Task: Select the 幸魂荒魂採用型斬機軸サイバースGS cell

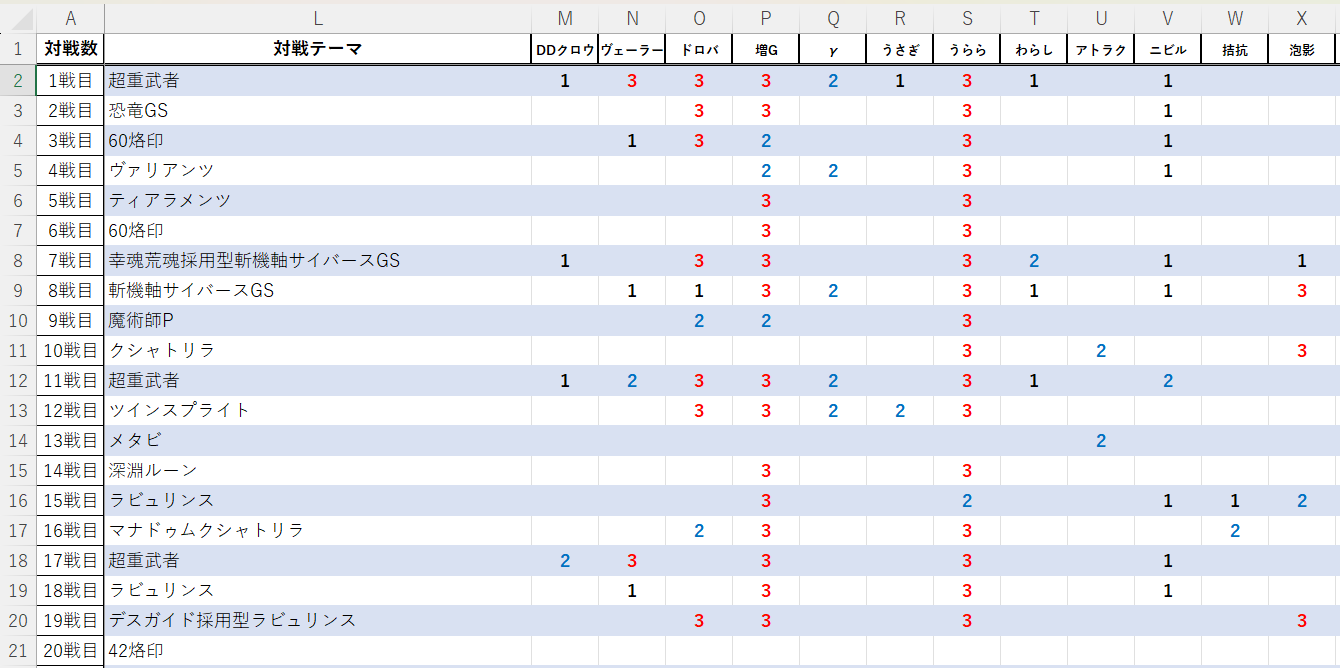Action: pos(317,260)
